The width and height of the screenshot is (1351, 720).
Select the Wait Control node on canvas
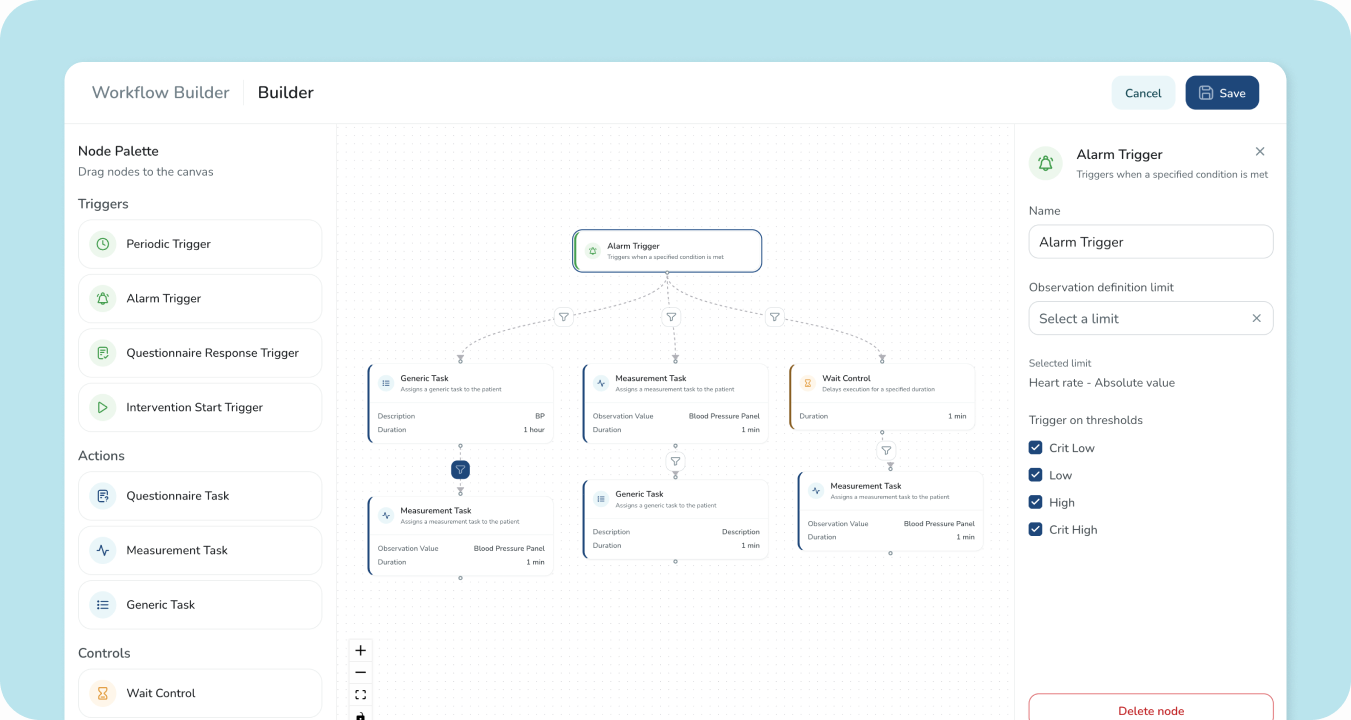pos(882,397)
